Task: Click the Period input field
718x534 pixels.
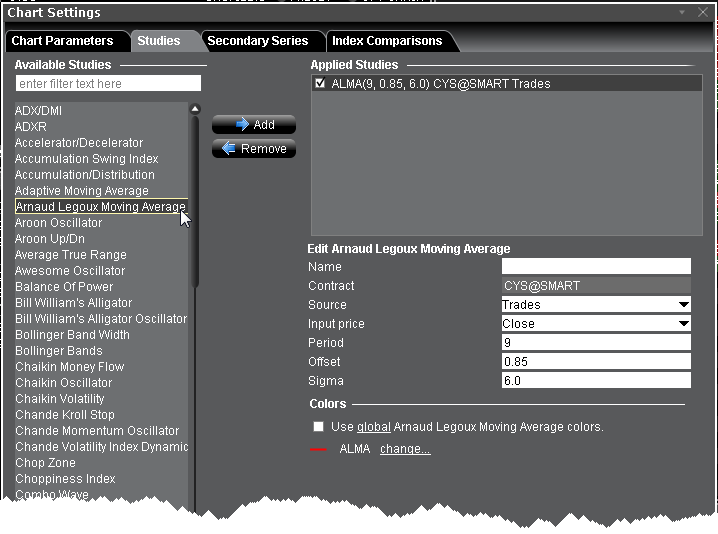Action: click(x=596, y=343)
